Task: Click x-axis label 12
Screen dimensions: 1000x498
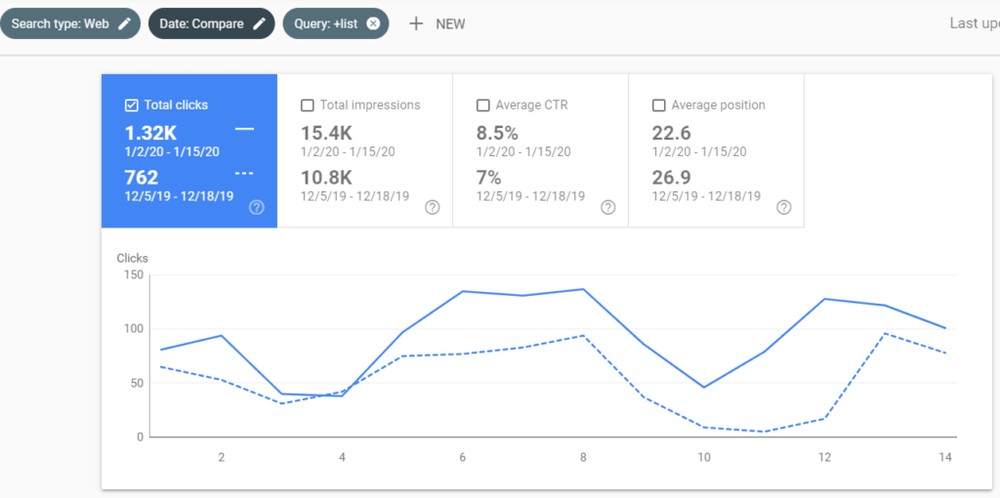Action: tap(825, 457)
